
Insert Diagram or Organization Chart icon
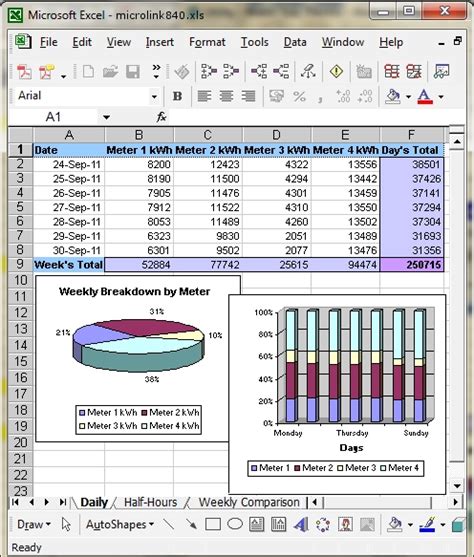click(x=323, y=524)
